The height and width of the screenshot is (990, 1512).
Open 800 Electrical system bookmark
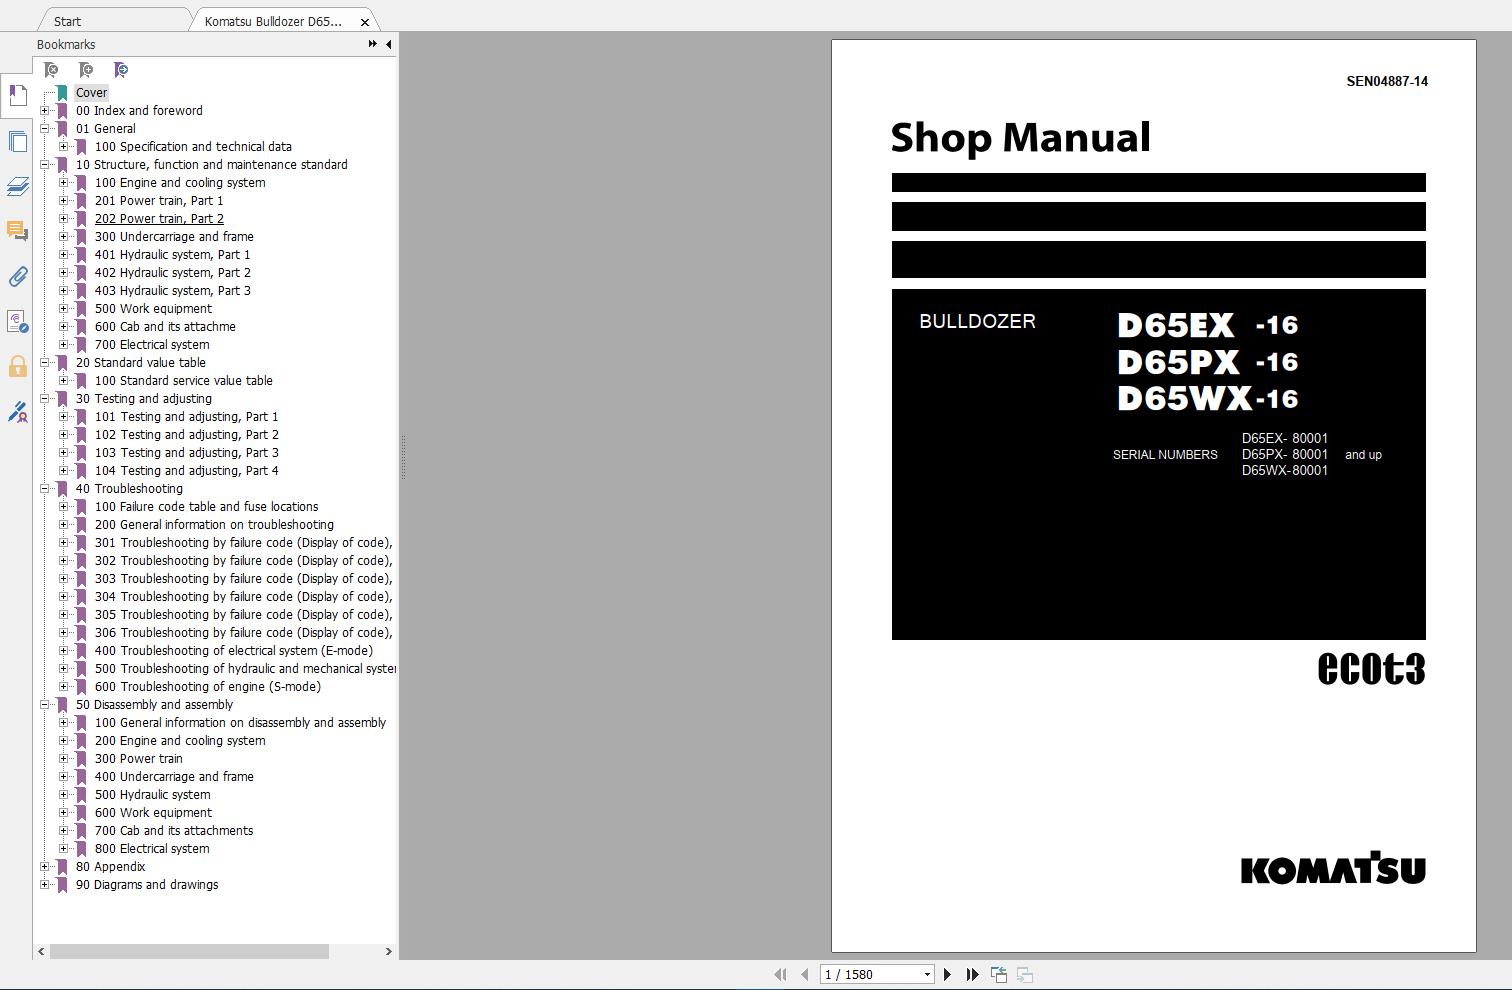tap(152, 849)
